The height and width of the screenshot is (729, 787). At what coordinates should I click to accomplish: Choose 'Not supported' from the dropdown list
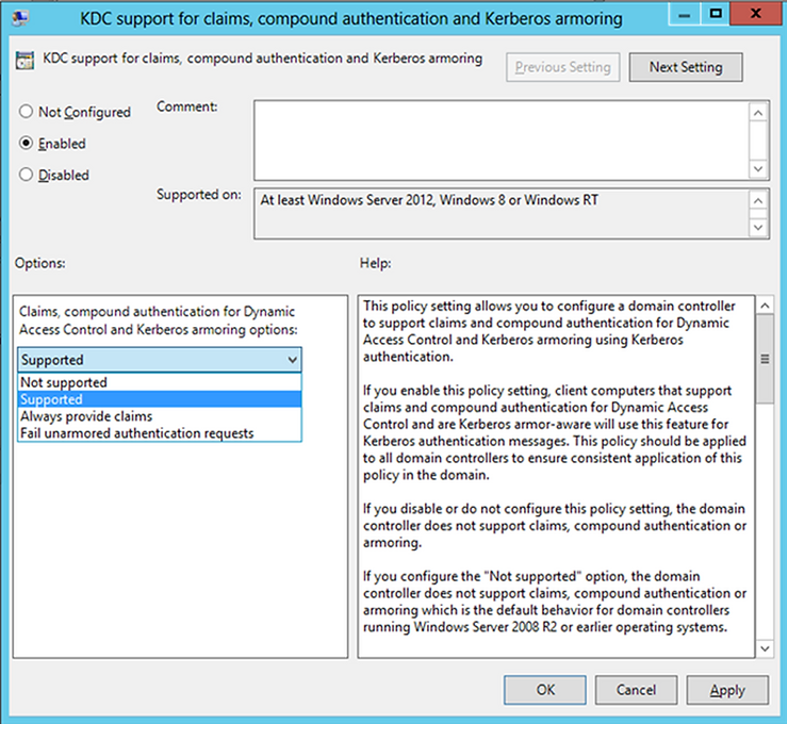coord(64,383)
